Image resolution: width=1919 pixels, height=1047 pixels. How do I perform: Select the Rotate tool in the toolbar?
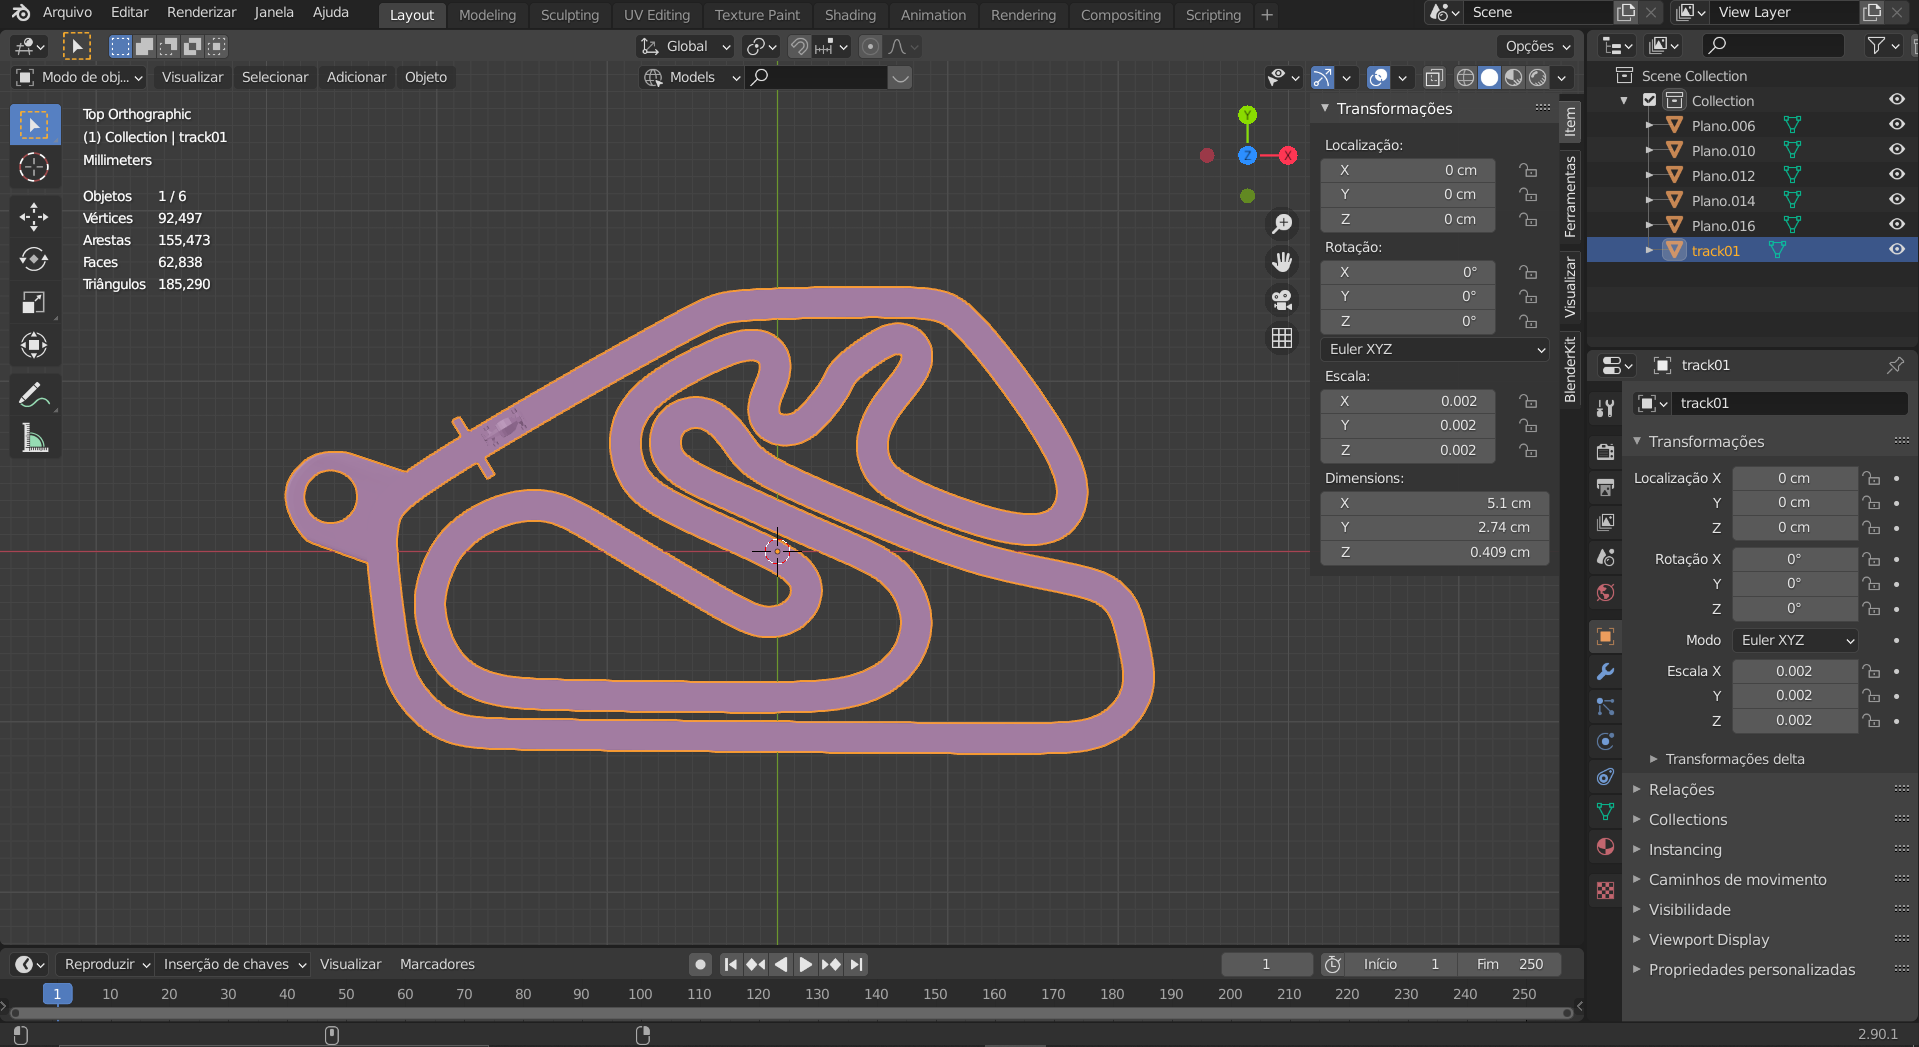[x=34, y=259]
